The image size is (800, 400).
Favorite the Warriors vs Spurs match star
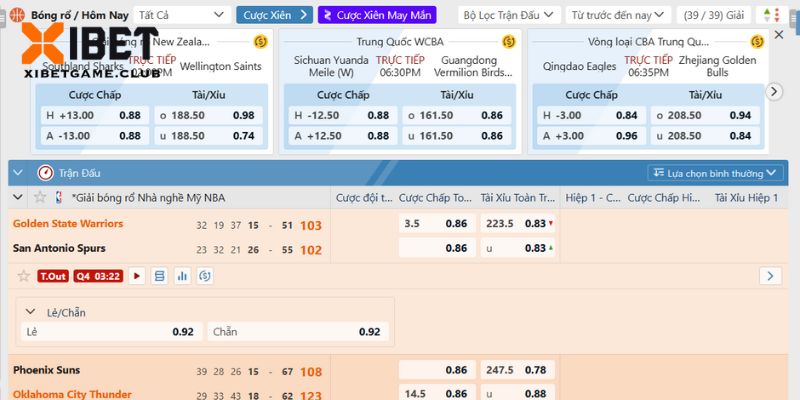coord(23,276)
